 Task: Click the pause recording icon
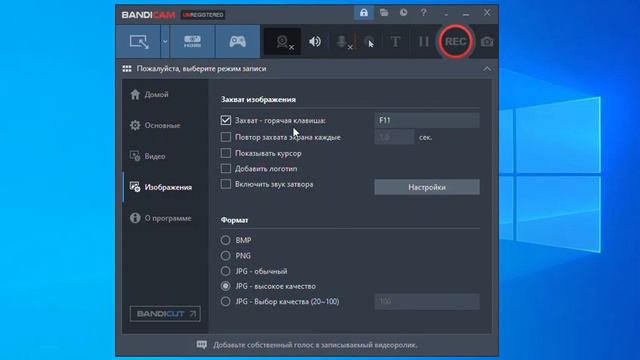pos(423,42)
